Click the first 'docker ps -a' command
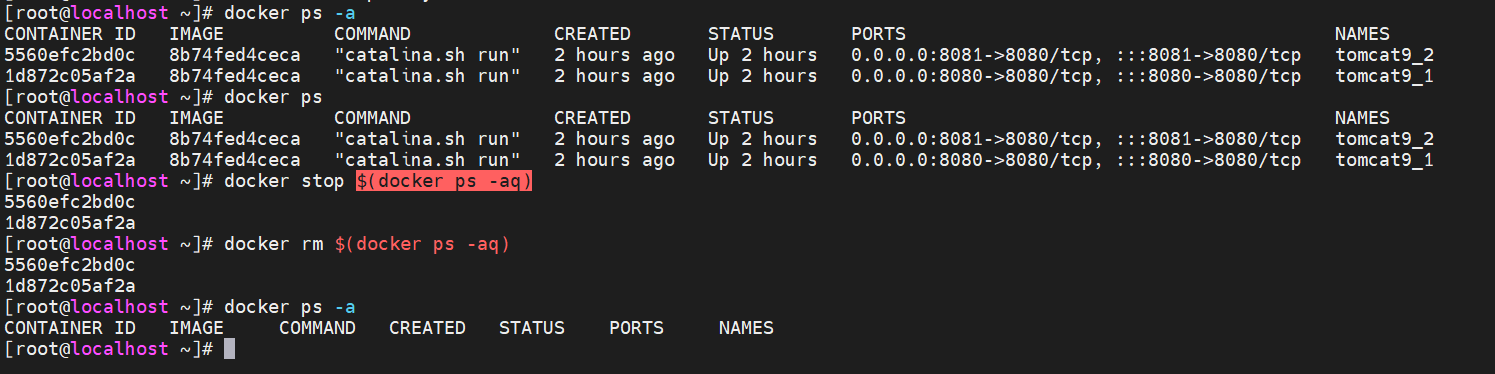 click(289, 13)
